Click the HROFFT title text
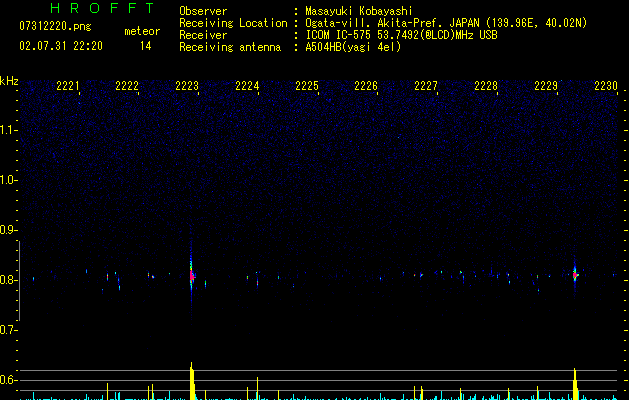Image resolution: width=629 pixels, height=400 pixels. pos(103,8)
